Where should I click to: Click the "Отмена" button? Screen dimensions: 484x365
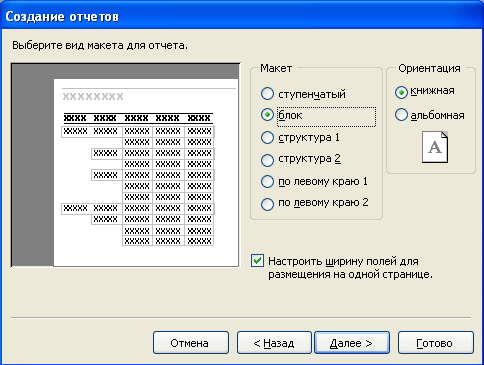point(191,342)
